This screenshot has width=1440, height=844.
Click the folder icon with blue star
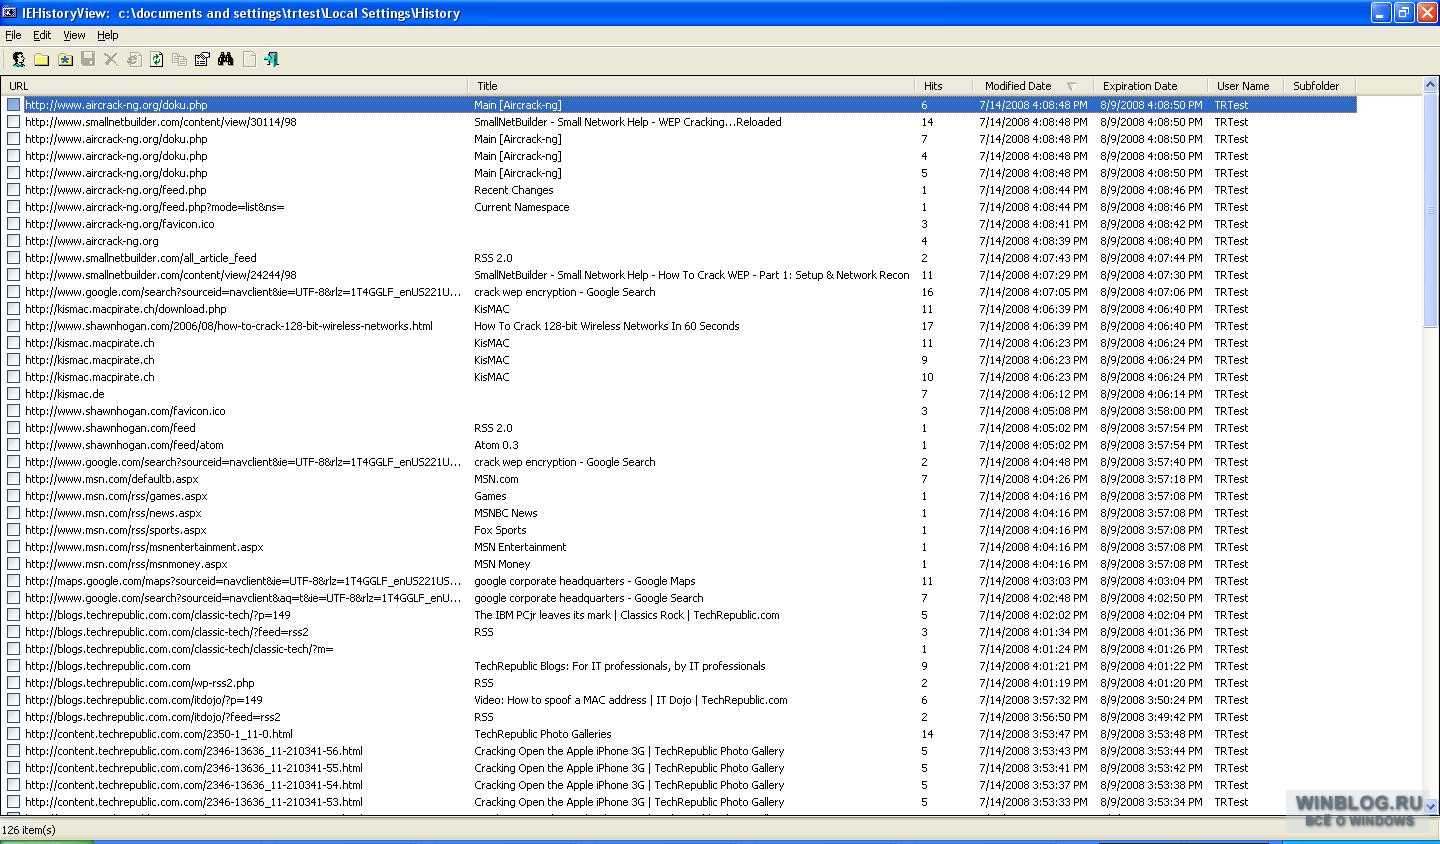[x=65, y=60]
